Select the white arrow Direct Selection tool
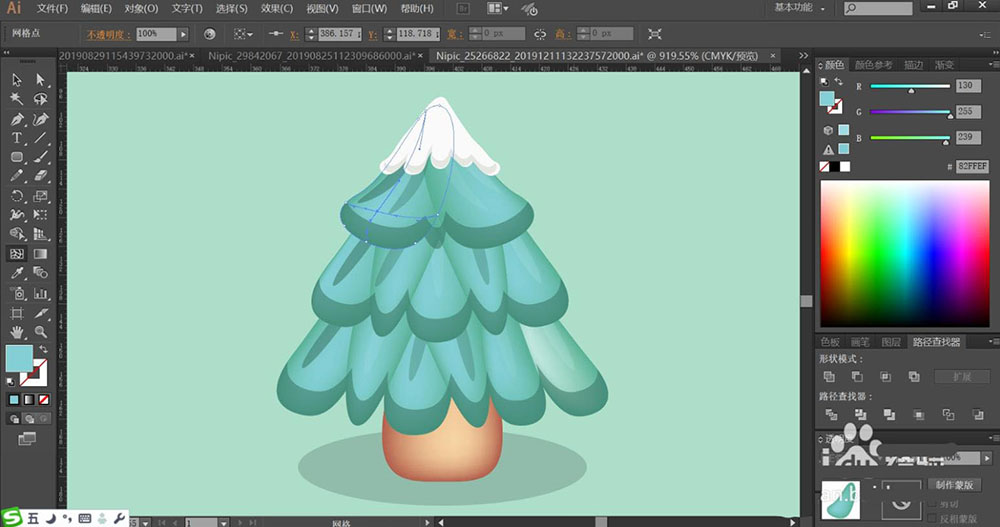Screen dimensions: 1000x527 point(40,80)
